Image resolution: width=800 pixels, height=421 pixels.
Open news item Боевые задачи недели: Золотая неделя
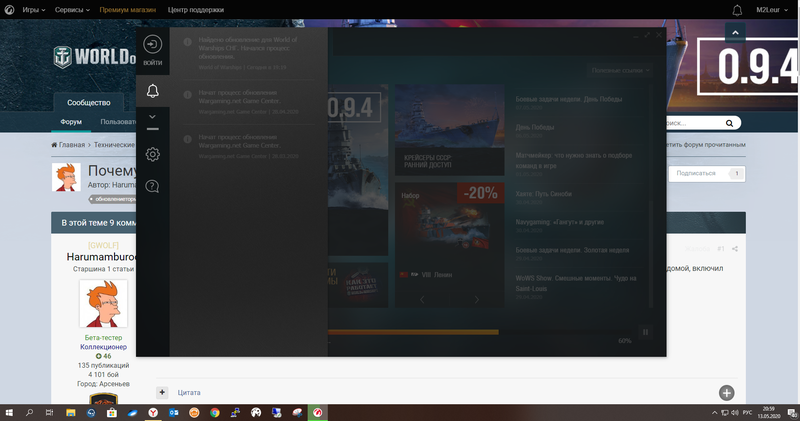[x=572, y=250]
